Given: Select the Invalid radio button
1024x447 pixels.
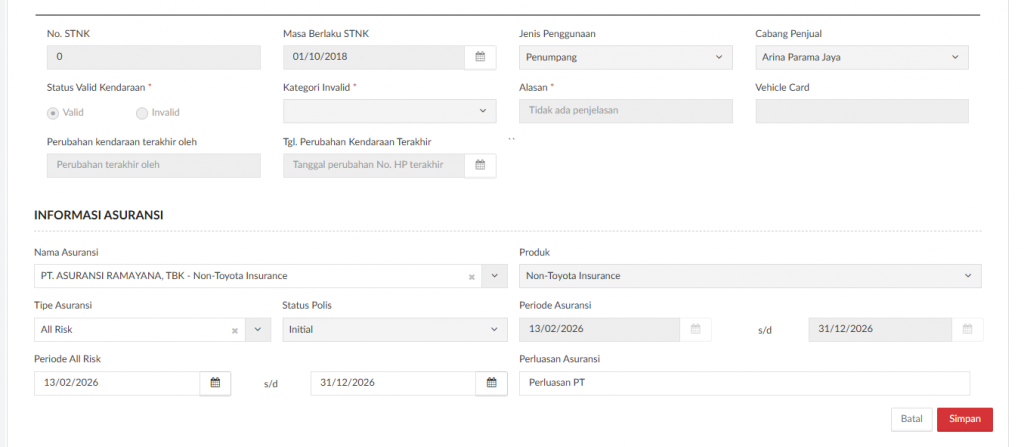Looking at the screenshot, I should [x=142, y=112].
